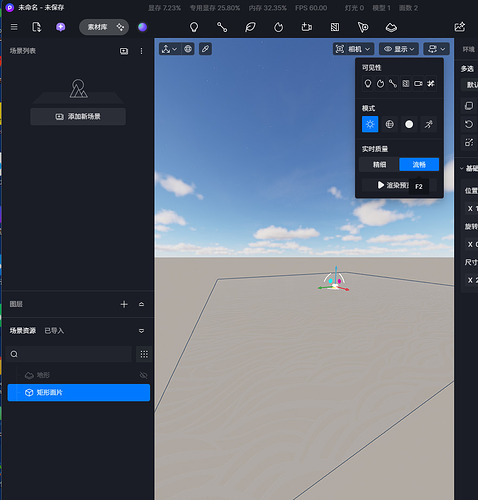Select the terrain tool in top toolbar
Image resolution: width=478 pixels, height=500 pixels.
pyautogui.click(x=391, y=27)
